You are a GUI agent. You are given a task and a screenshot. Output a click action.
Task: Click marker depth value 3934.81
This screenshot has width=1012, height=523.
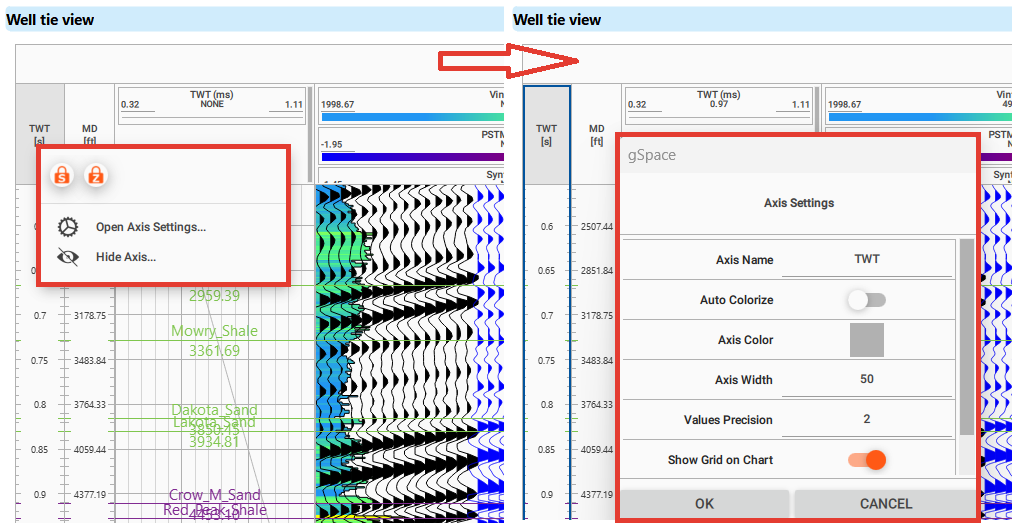pos(214,442)
